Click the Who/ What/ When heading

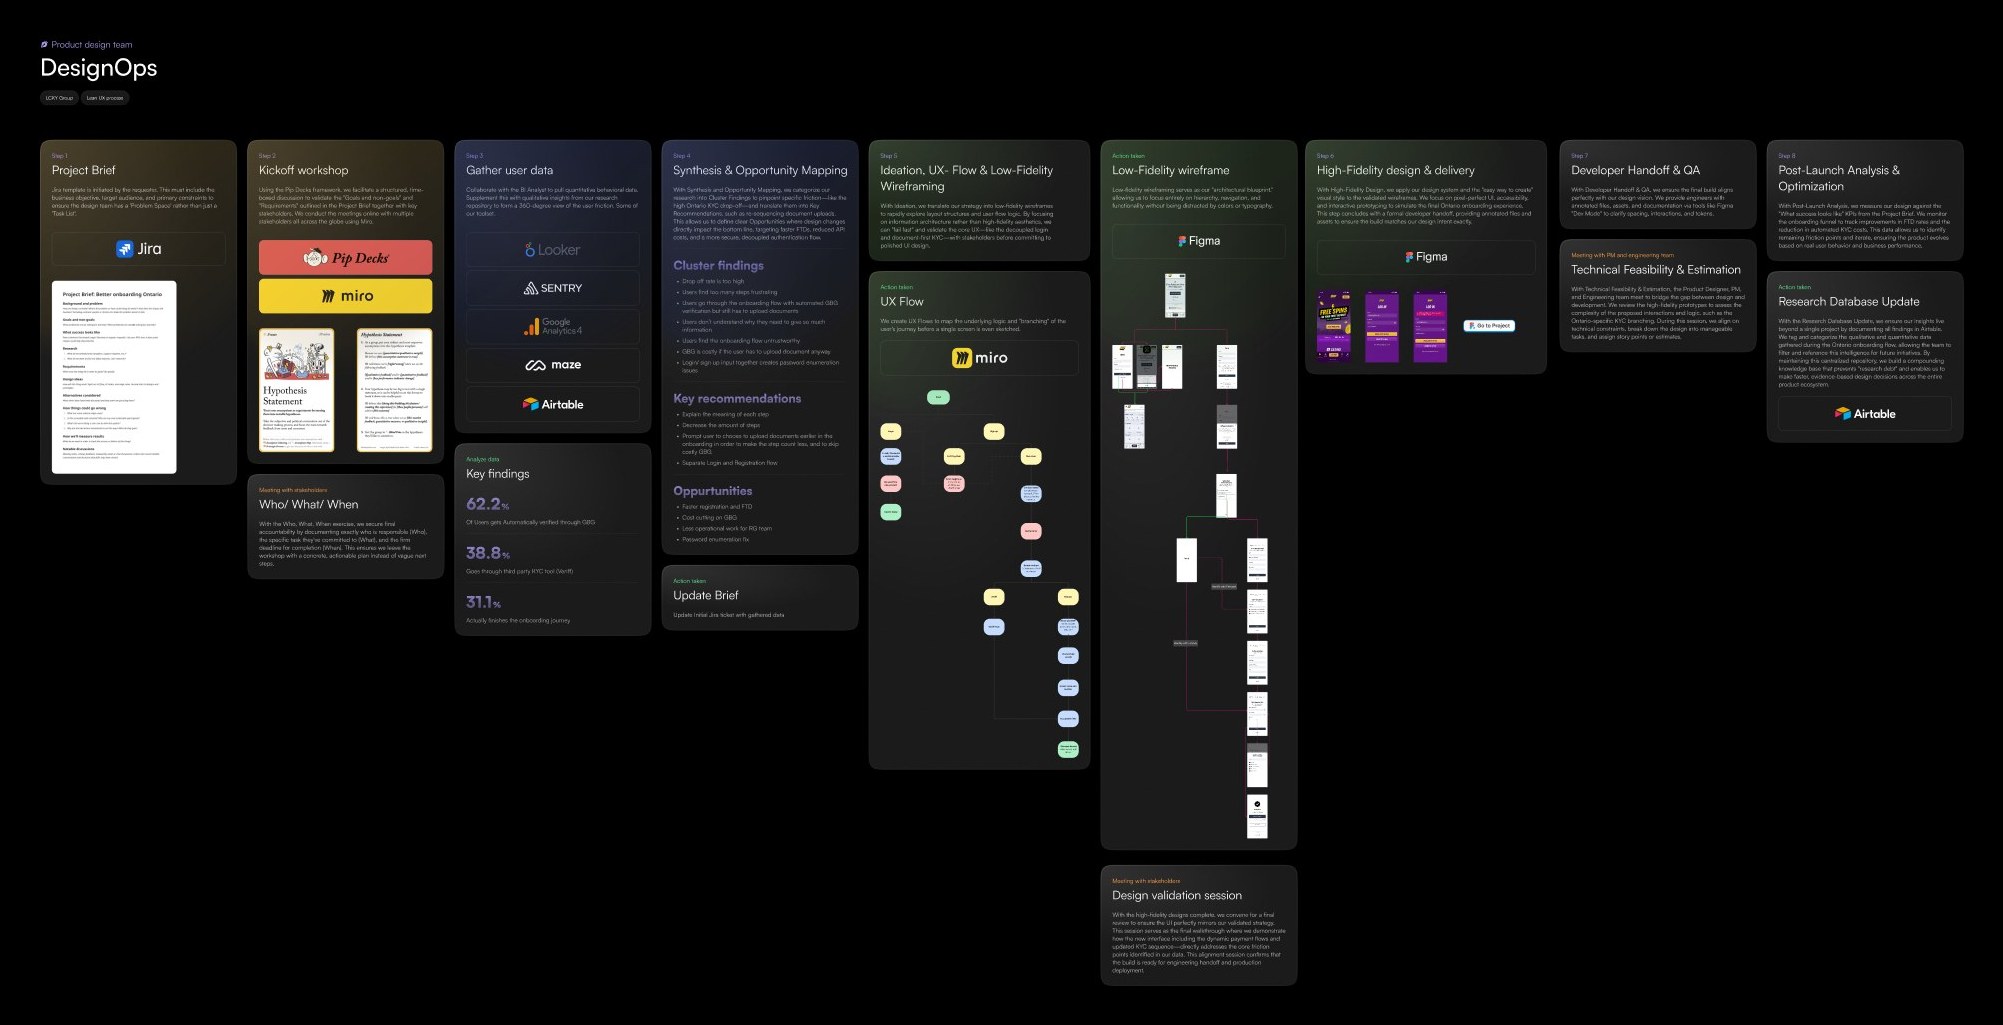point(308,505)
